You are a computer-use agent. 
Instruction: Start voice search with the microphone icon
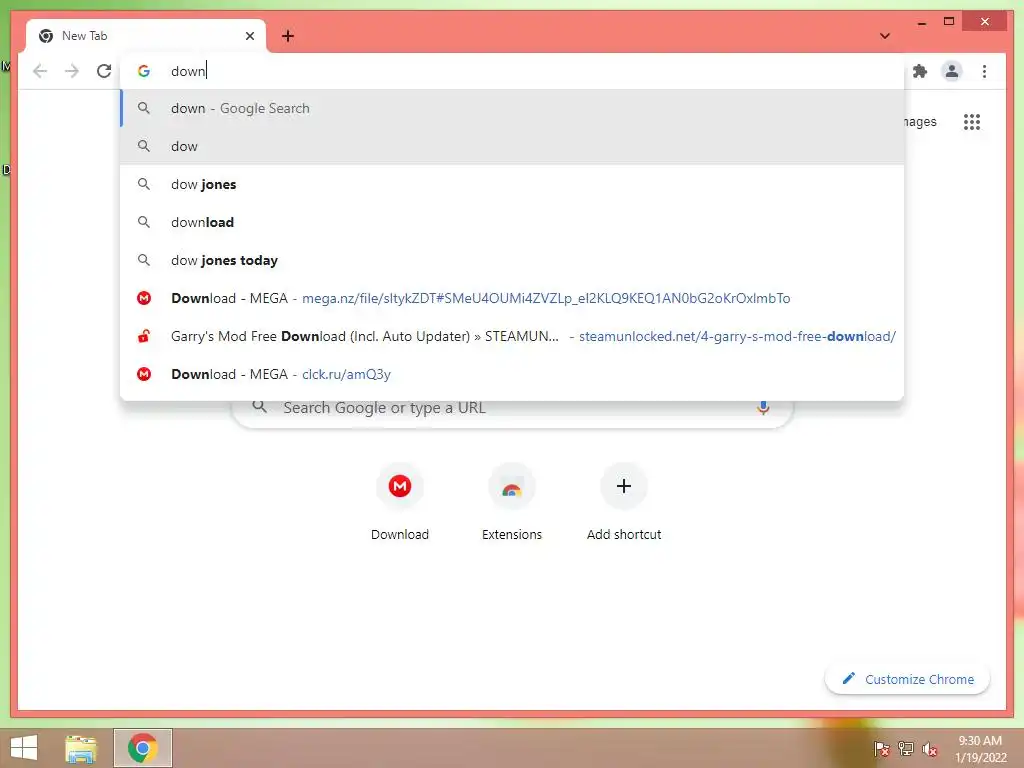762,408
